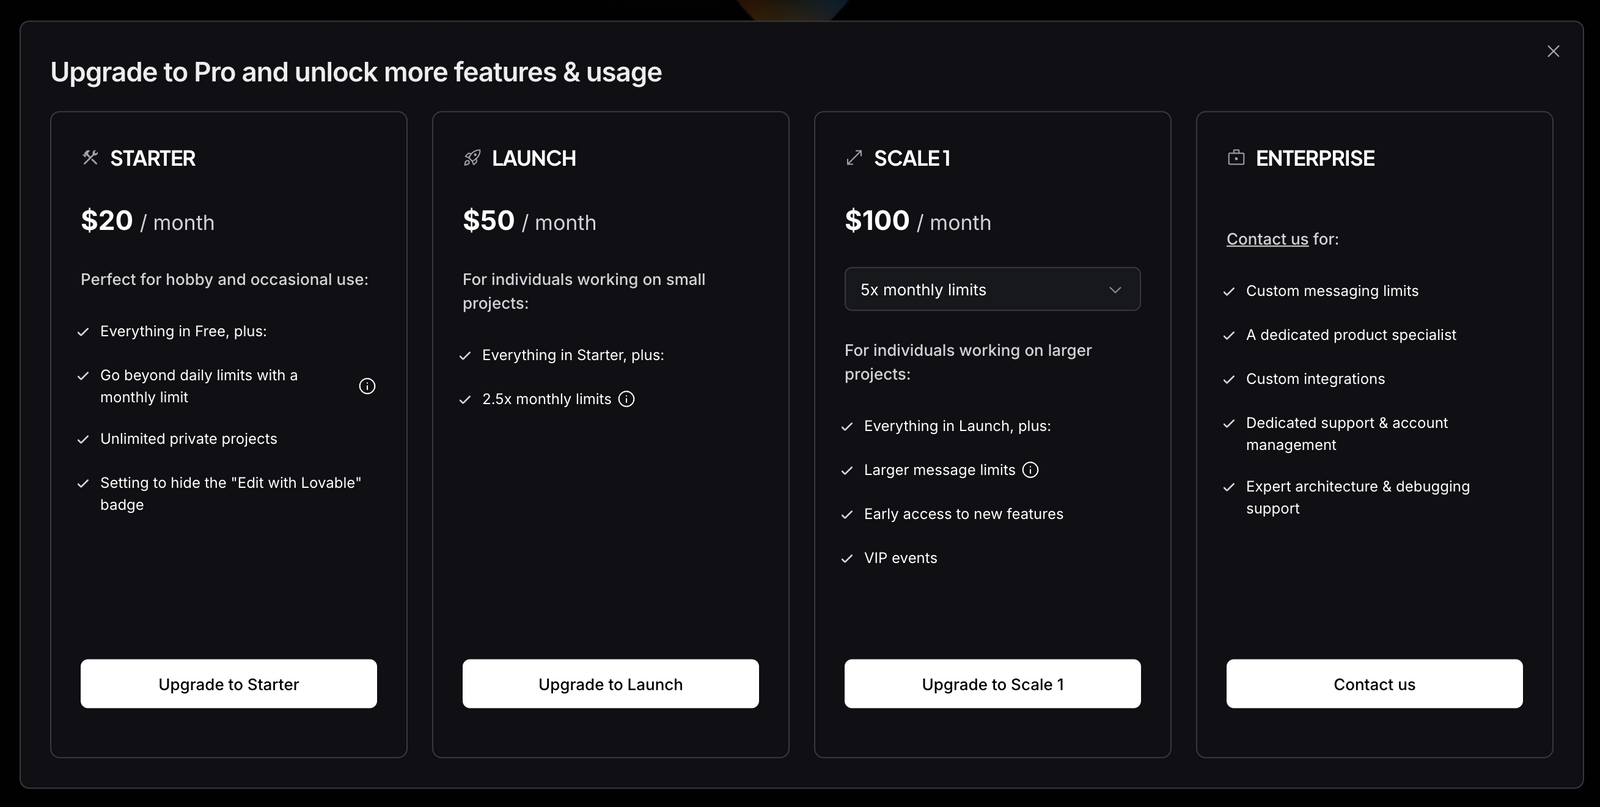
Task: Open the 5x monthly limits dropdown
Action: tap(992, 289)
